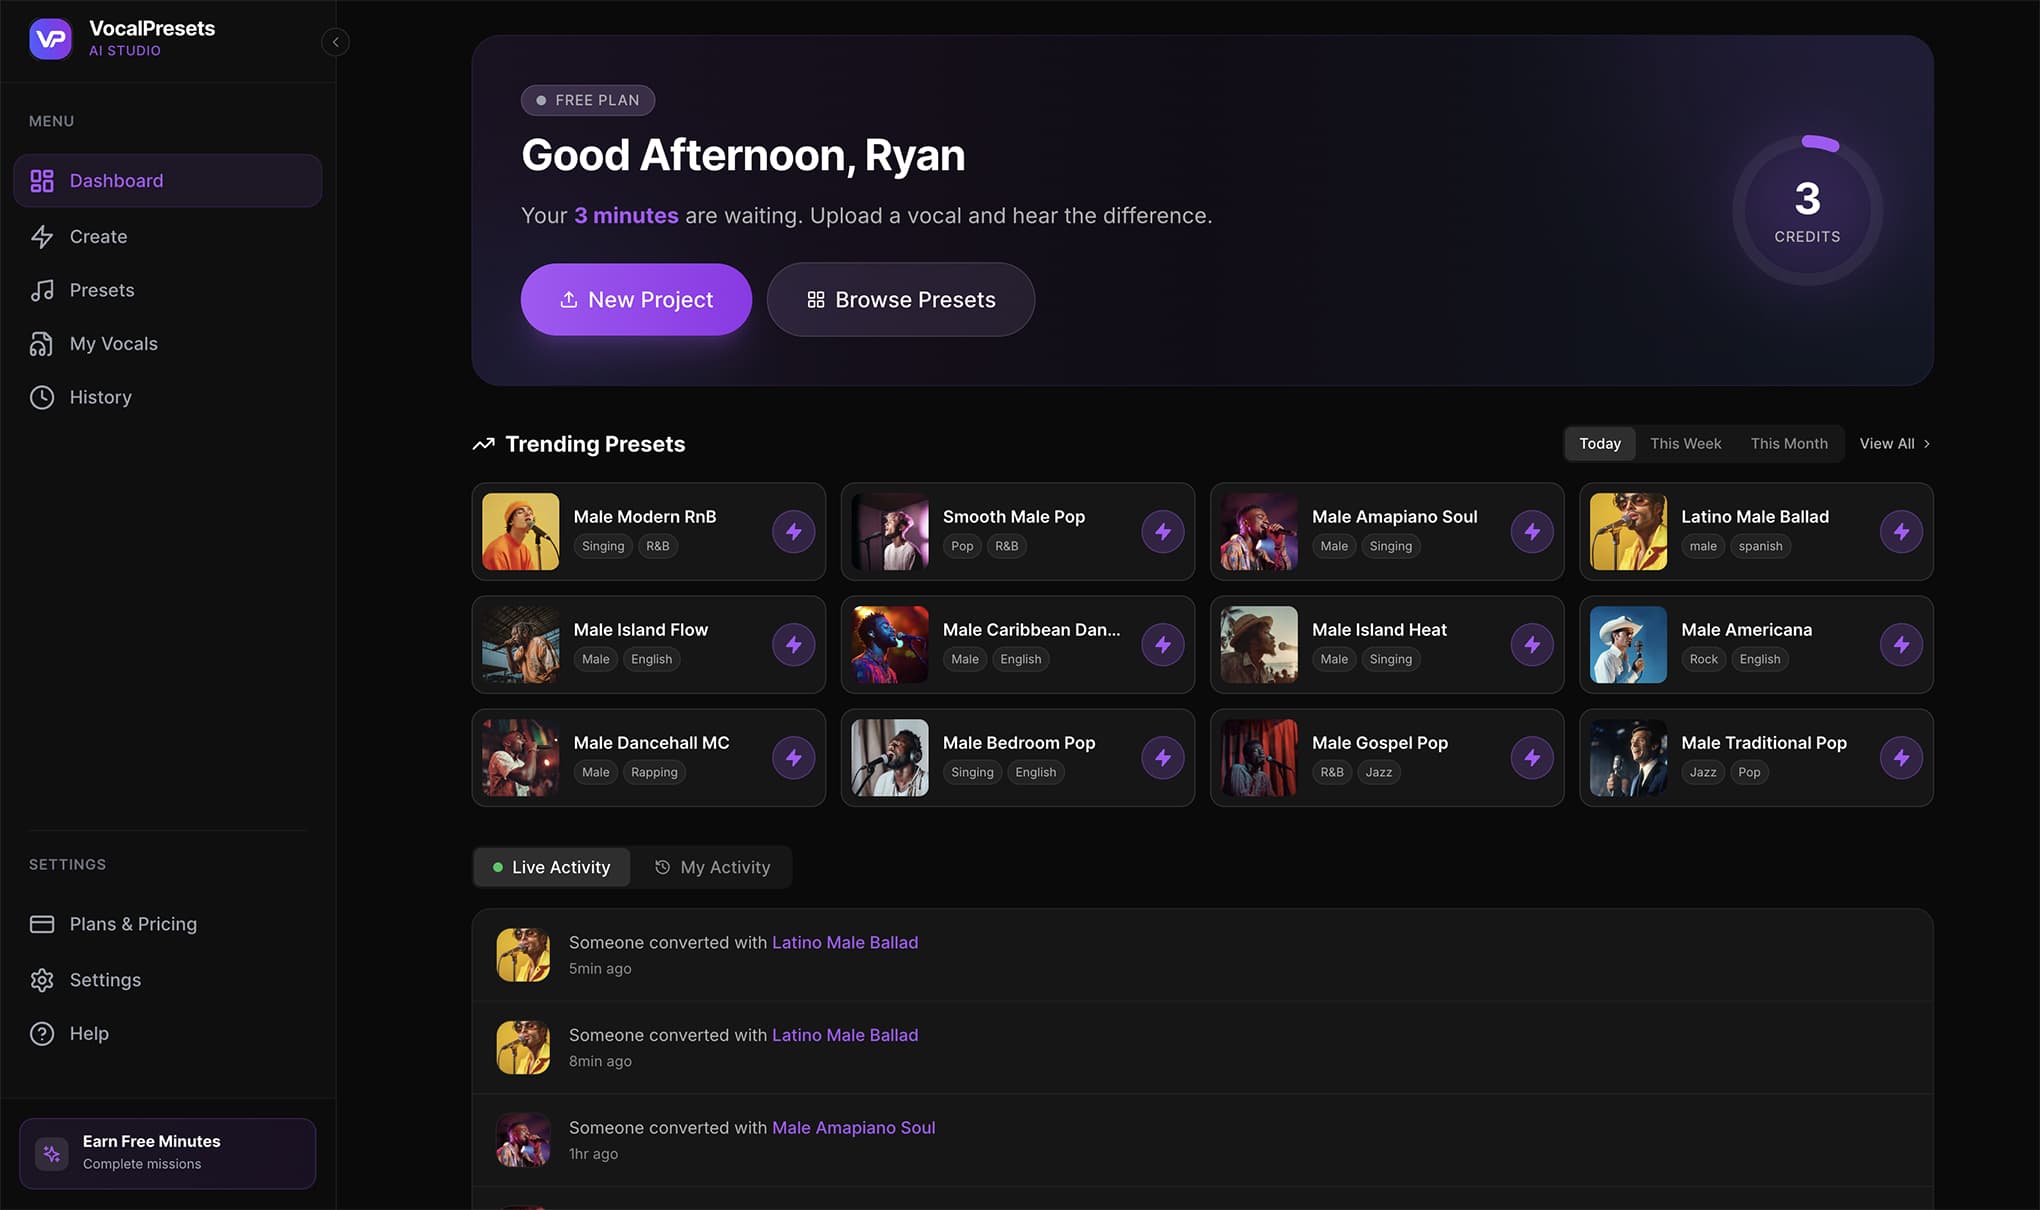The width and height of the screenshot is (2040, 1210).
Task: Click the lightning icon on Latino Male Ballad card
Action: [x=1901, y=532]
